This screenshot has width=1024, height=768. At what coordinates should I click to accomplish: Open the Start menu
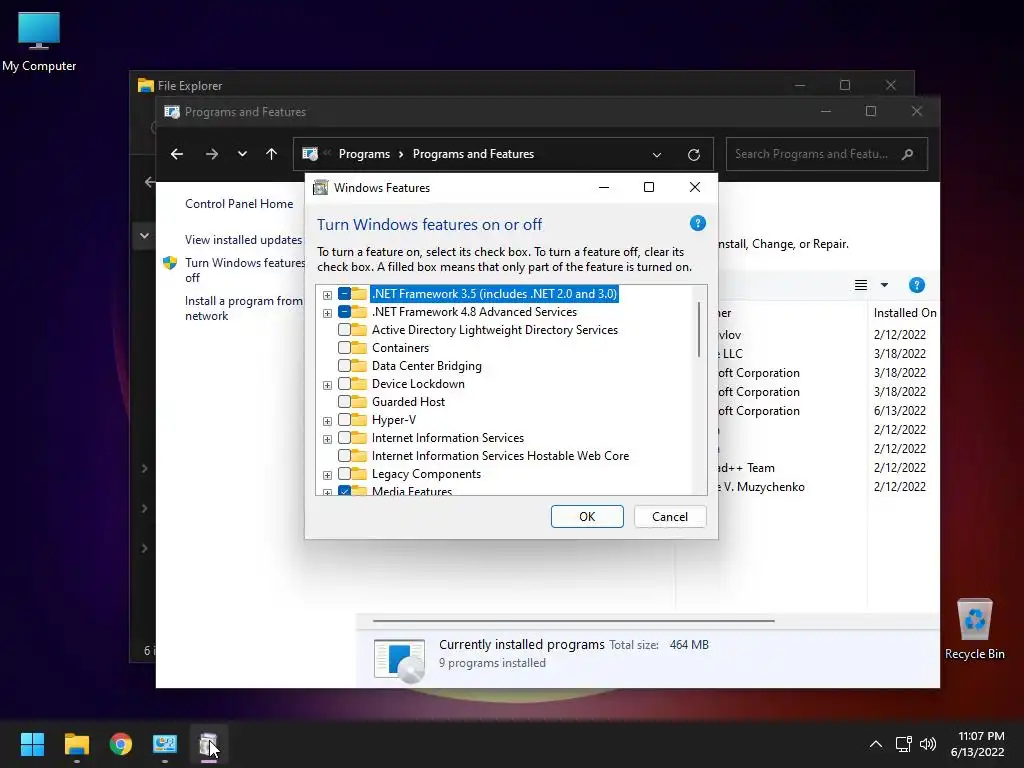tap(32, 744)
